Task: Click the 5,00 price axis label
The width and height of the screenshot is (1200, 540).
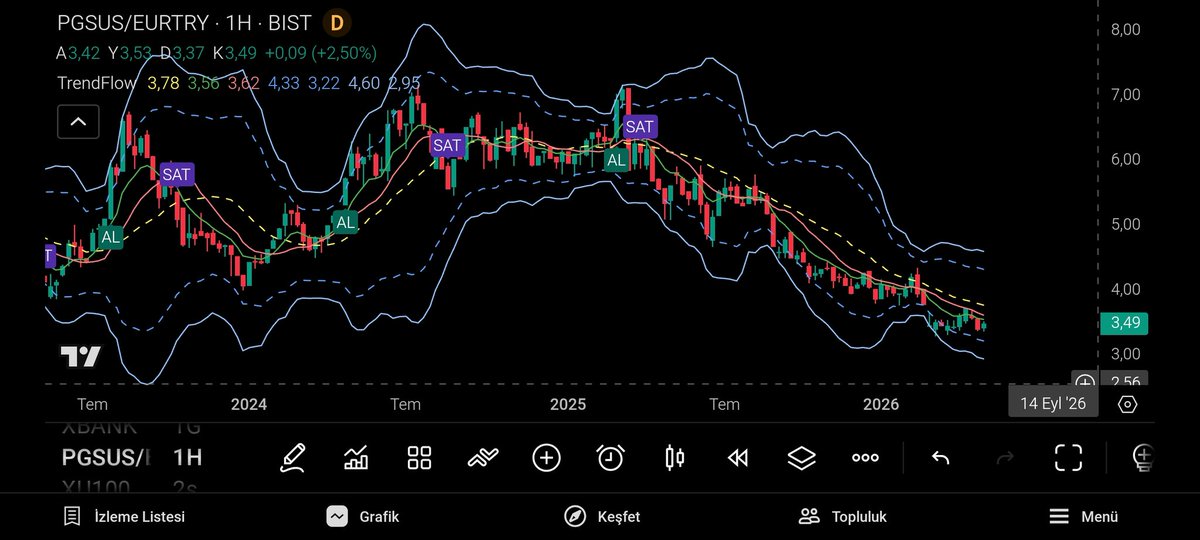Action: 1125,224
